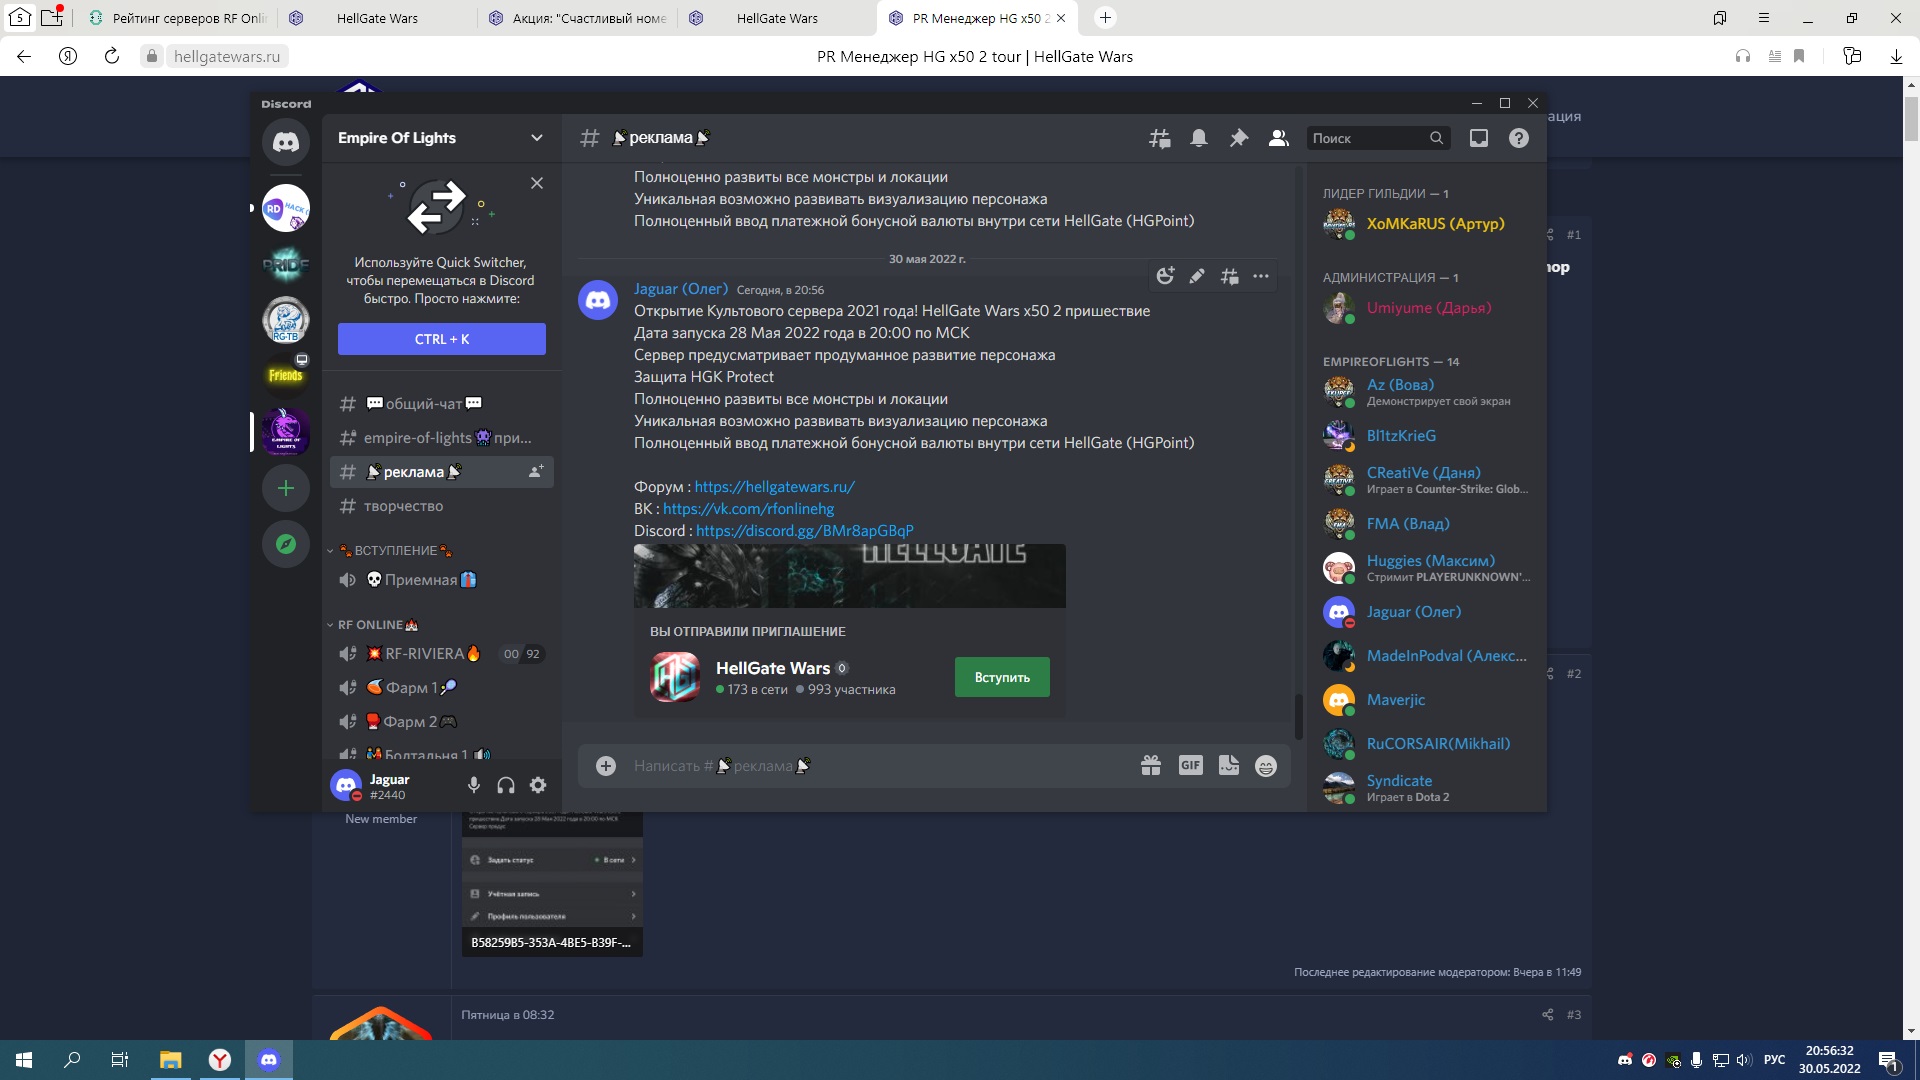Collapse the RF ONLINE category
Viewport: 1920px width, 1080px height.
coord(372,625)
